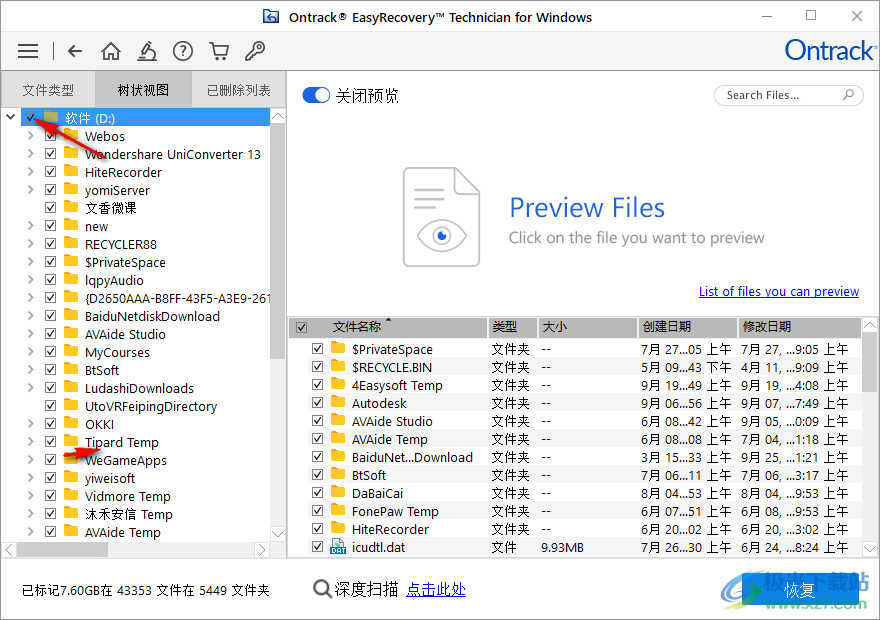Click the FonePaw Temp folder icon

pos(338,510)
